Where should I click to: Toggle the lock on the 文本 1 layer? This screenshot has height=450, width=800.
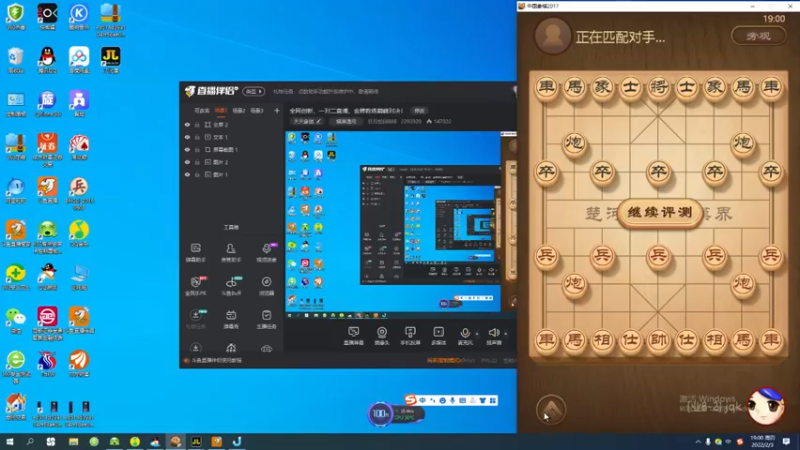pos(197,137)
